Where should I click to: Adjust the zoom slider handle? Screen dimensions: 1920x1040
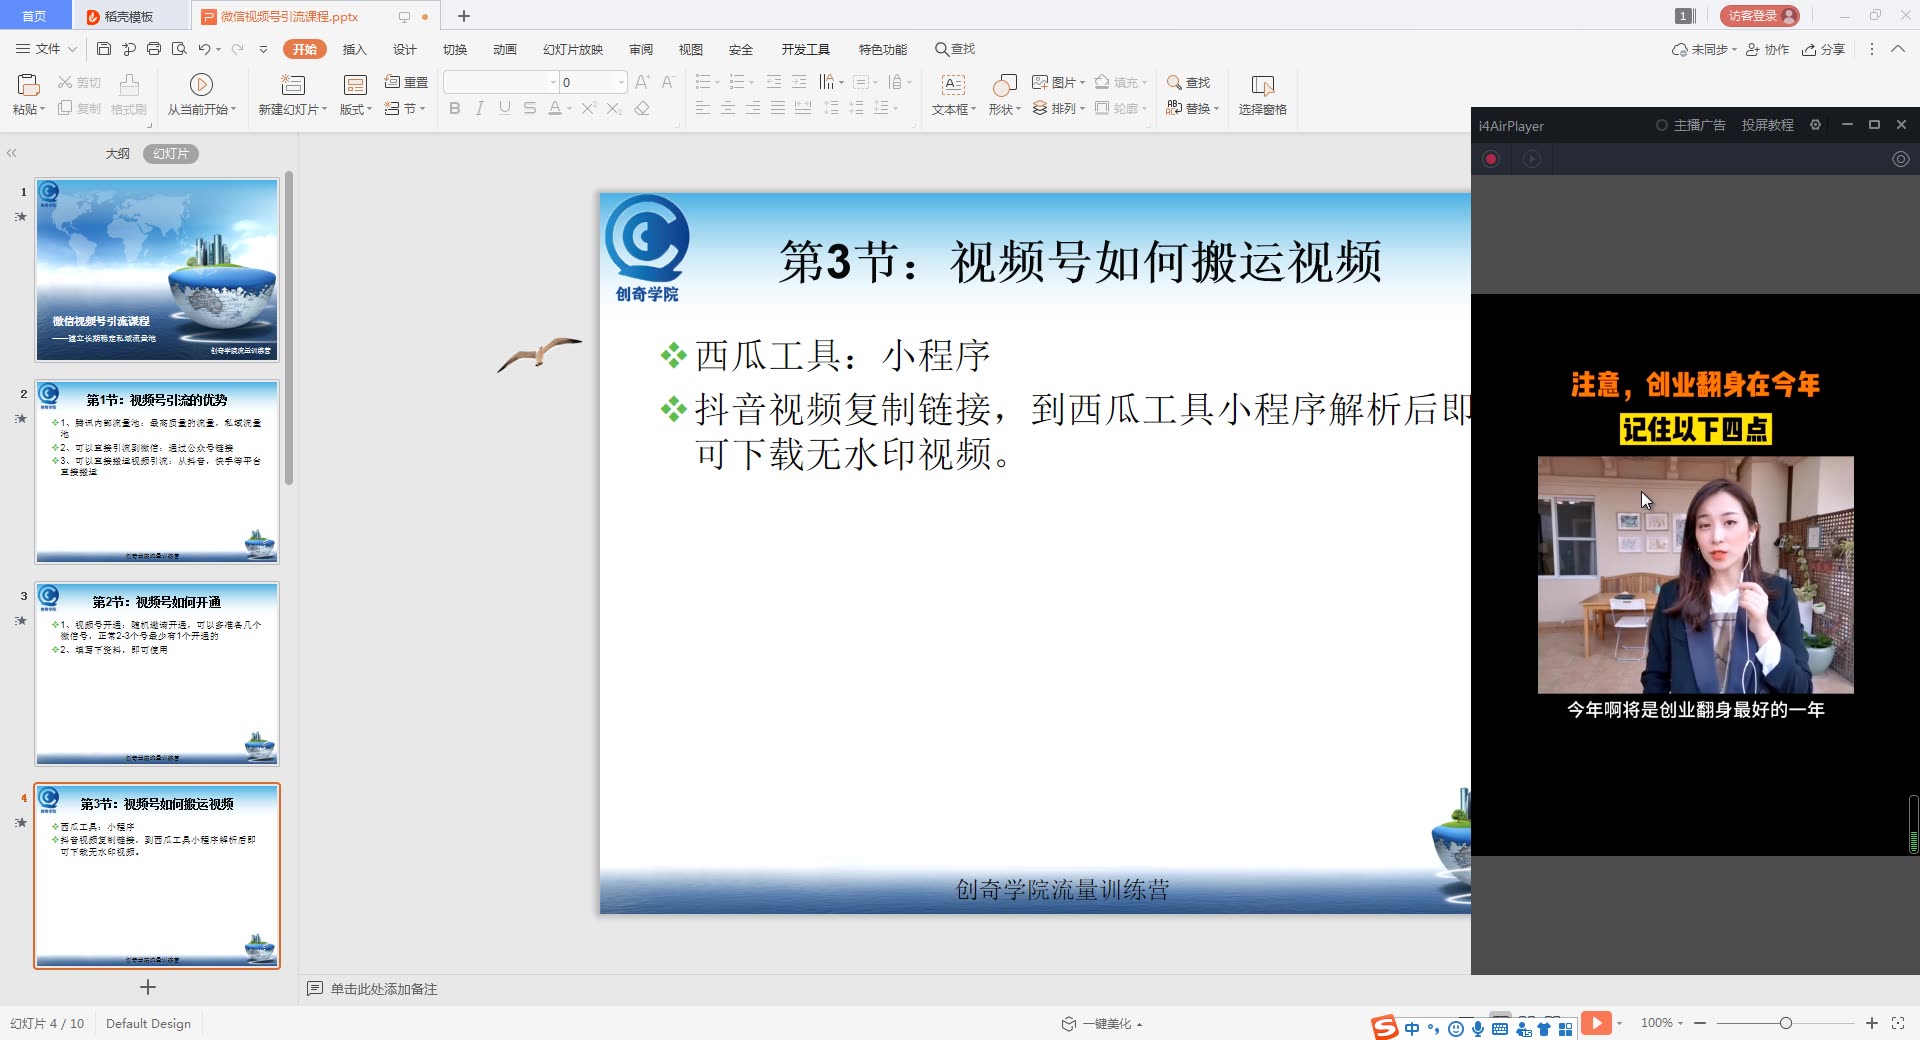[1786, 1023]
